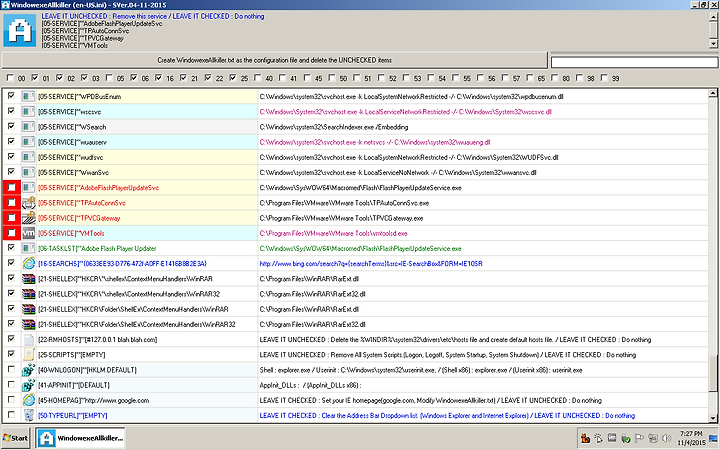Click WinRAR icon in HKCR\*\shellex WinRAR row
Image resolution: width=720 pixels, height=450 pixels.
pos(28,278)
